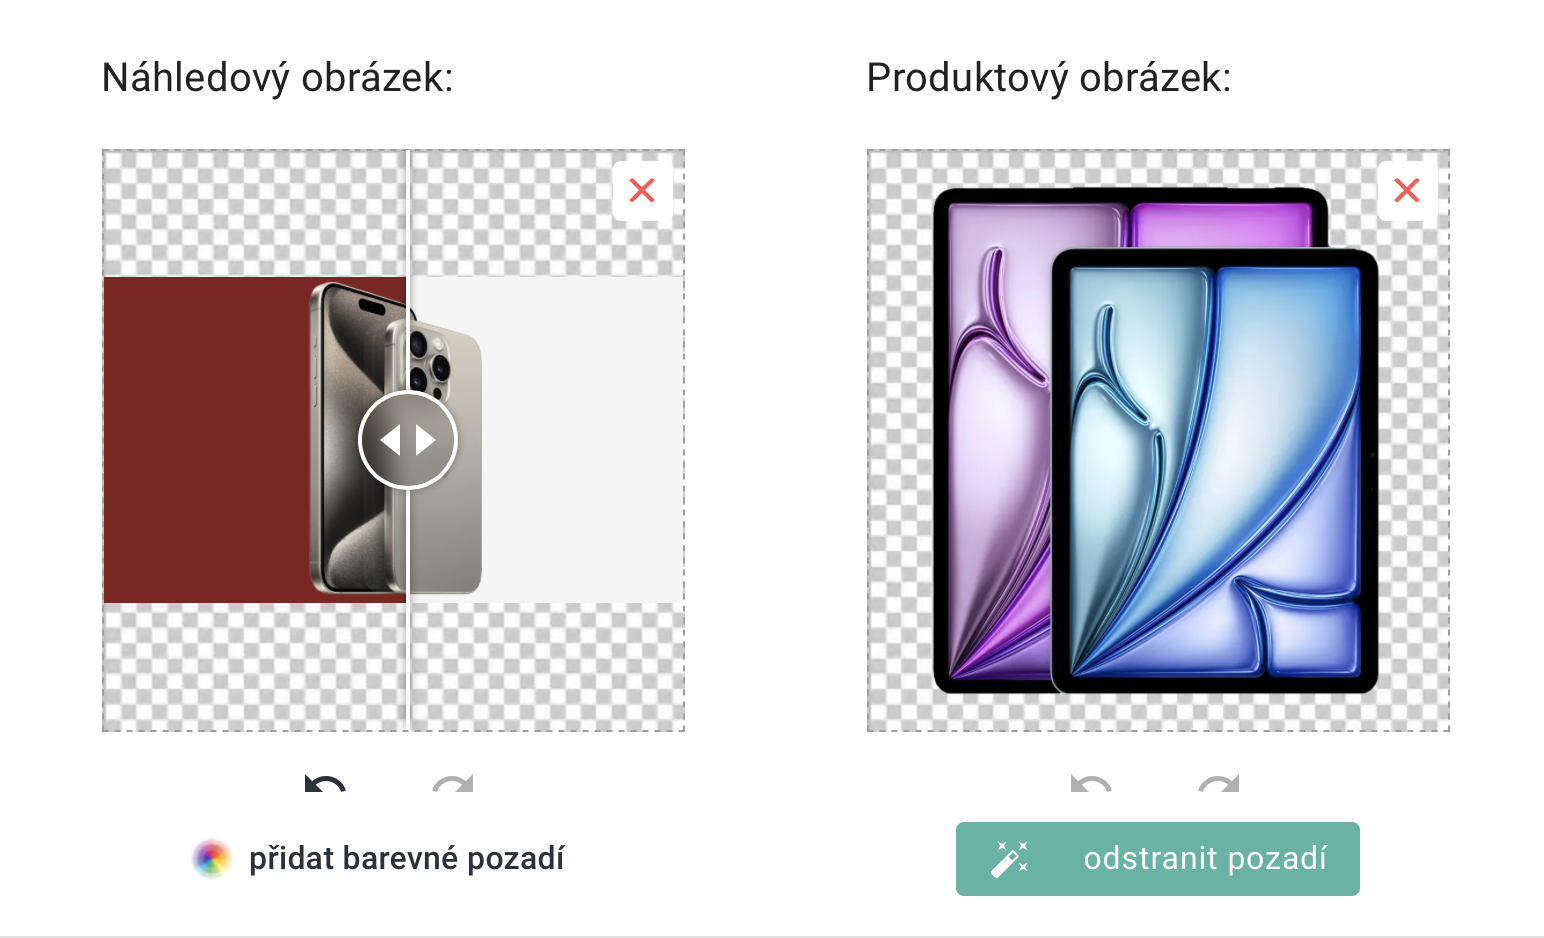1544x938 pixels.
Task: Grab the before/after comparison slider handle
Action: (x=408, y=440)
